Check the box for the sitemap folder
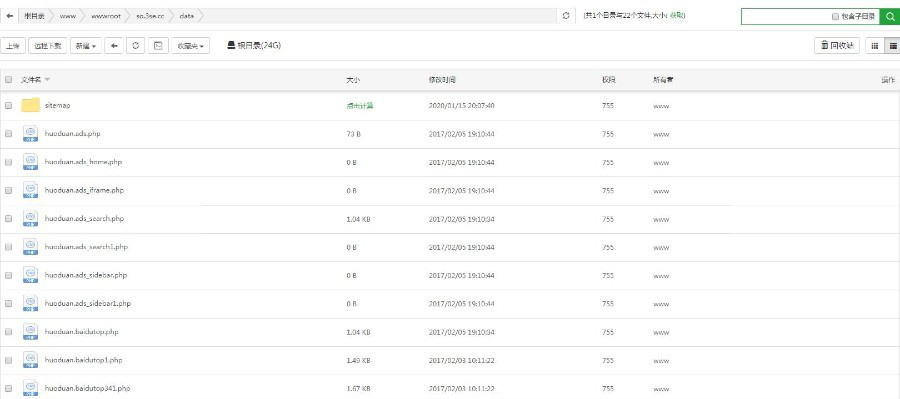Viewport: 900px width, 399px height. pos(8,106)
